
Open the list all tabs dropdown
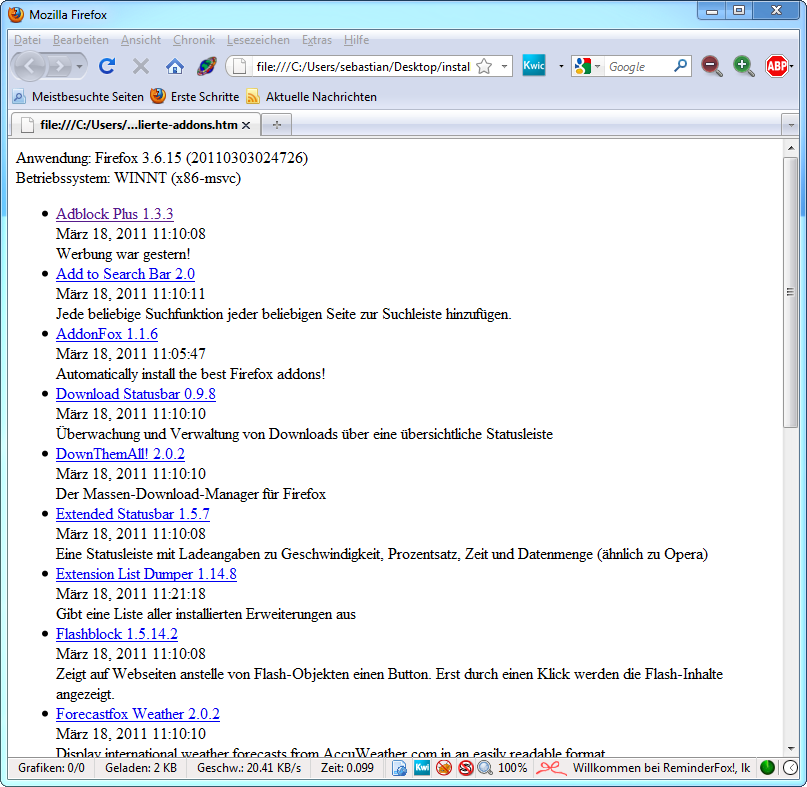point(791,125)
